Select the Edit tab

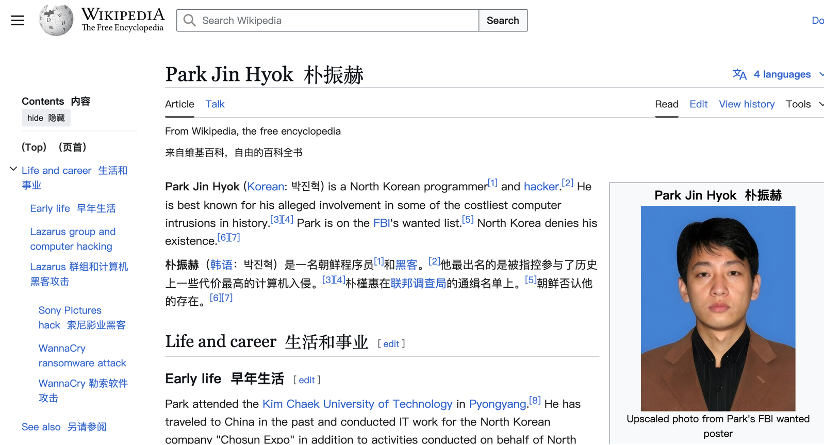pyautogui.click(x=698, y=104)
